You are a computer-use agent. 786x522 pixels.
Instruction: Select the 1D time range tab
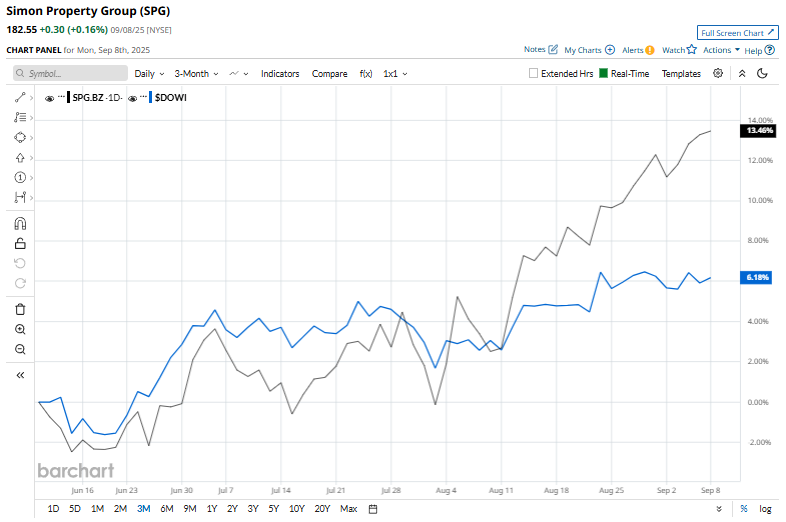point(53,508)
